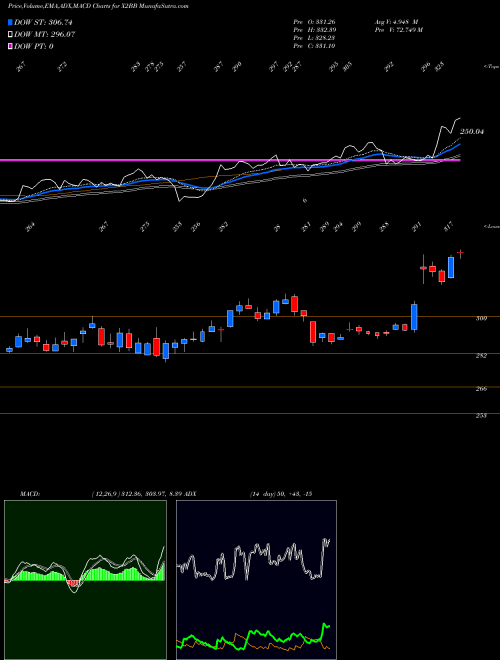Click the 250.04 EMA value label
The image size is (500, 660).
coord(472,132)
